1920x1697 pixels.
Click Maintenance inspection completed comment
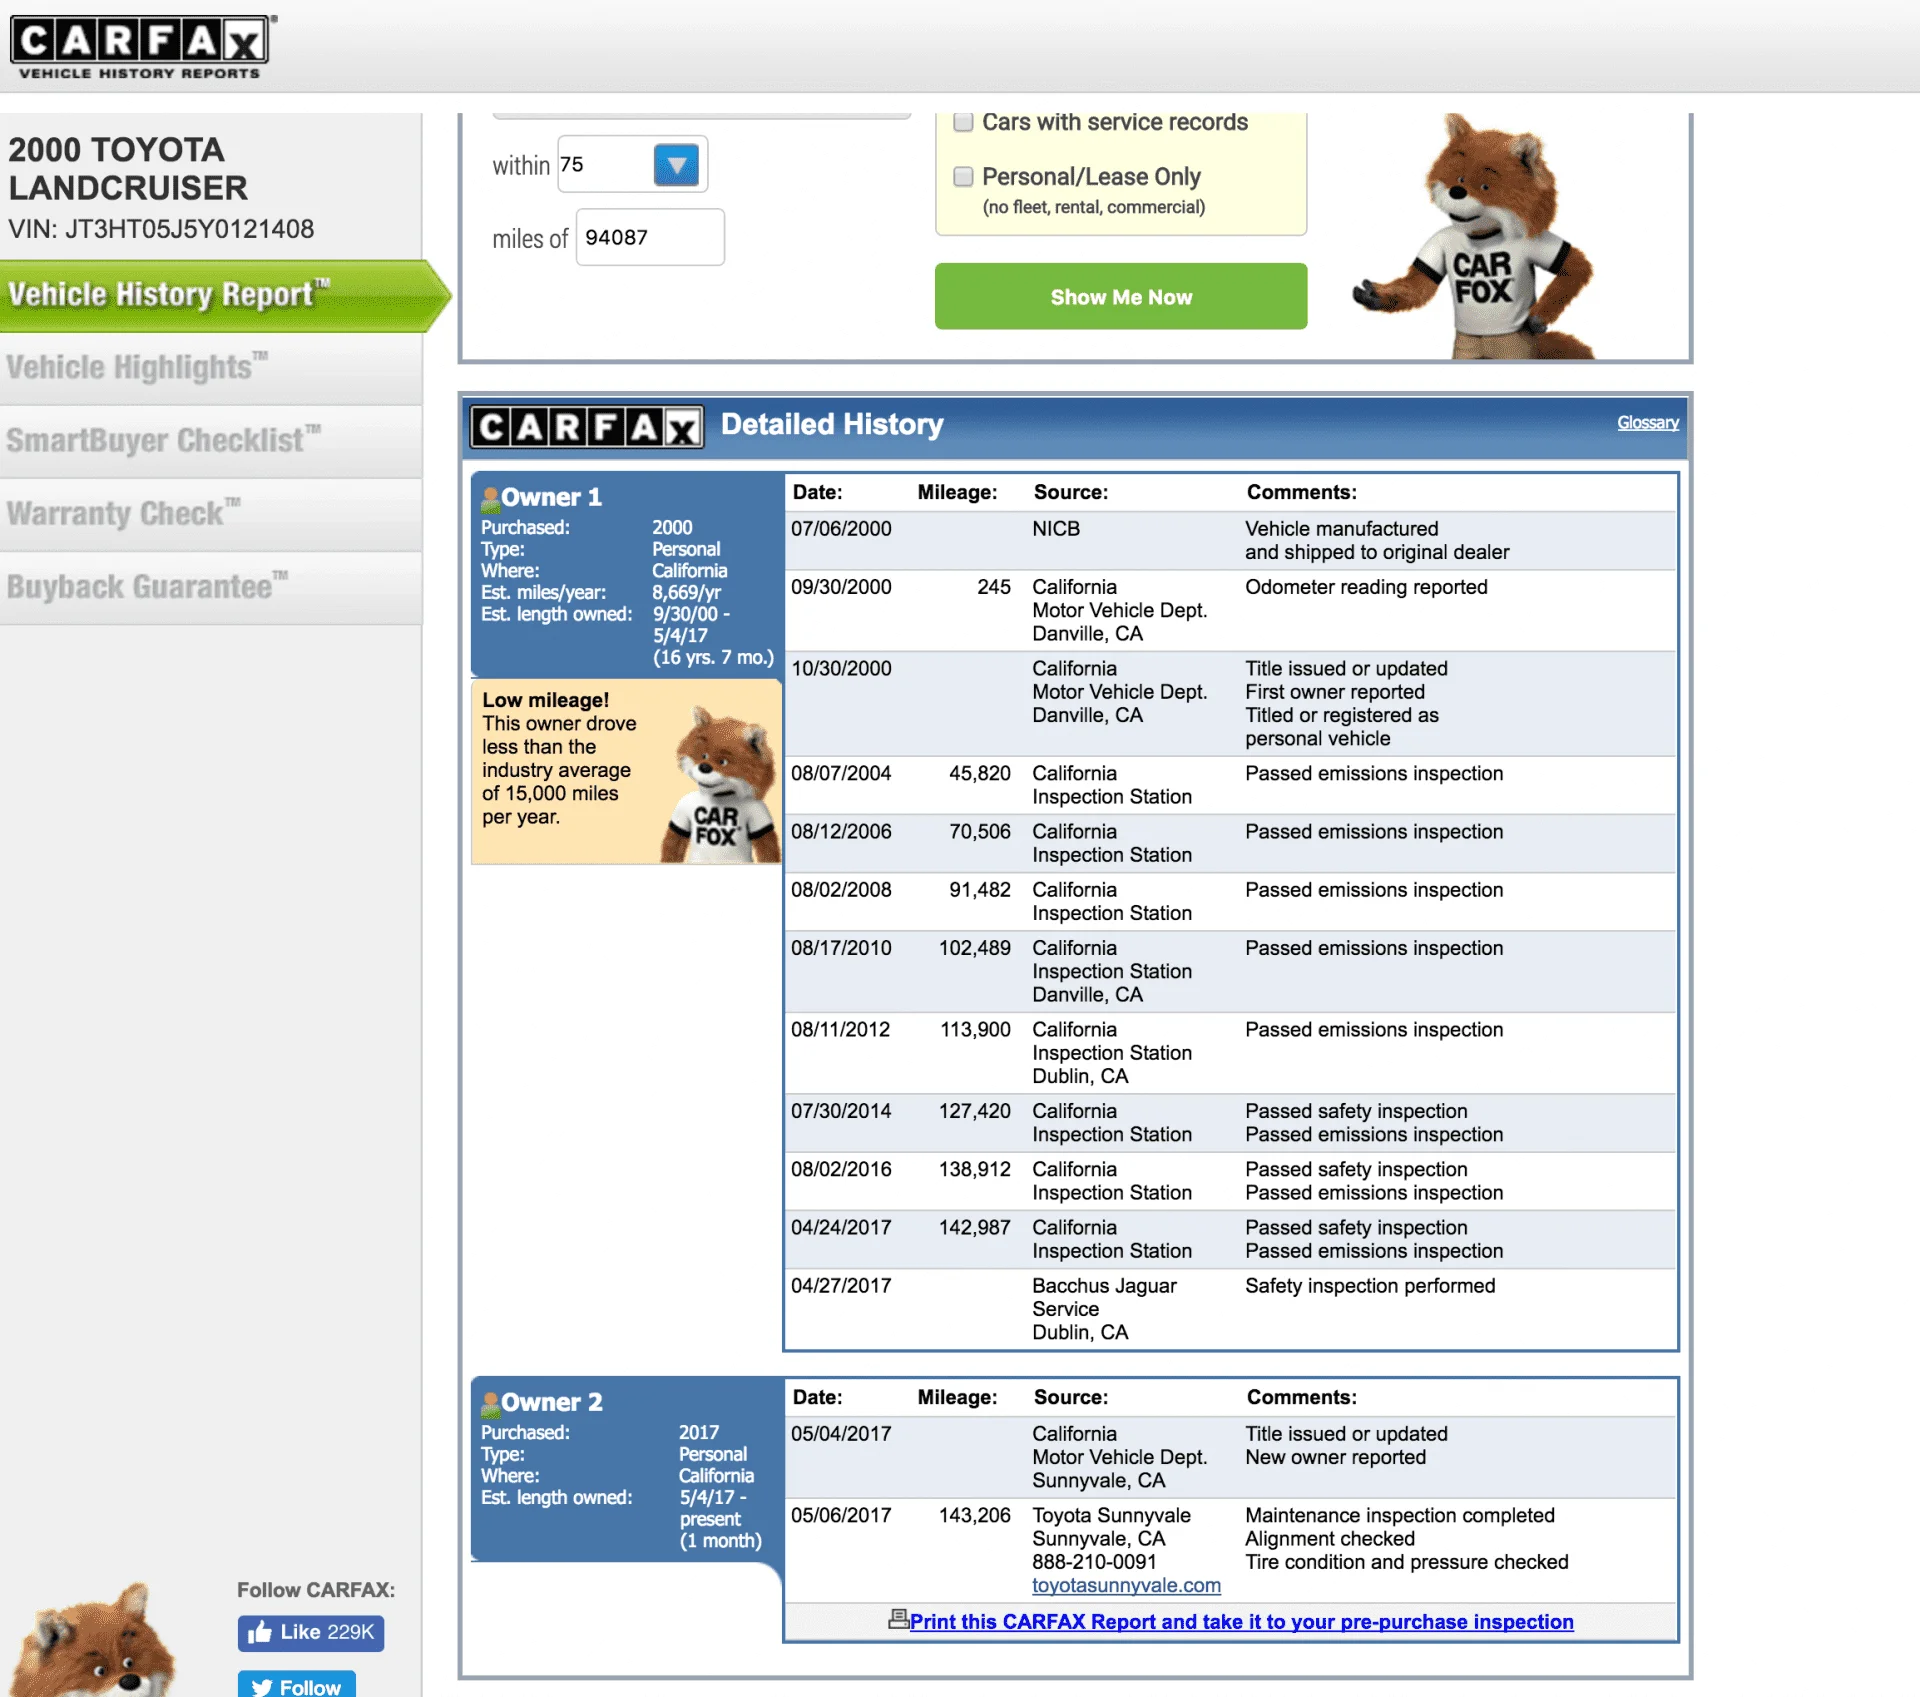coord(1400,1516)
